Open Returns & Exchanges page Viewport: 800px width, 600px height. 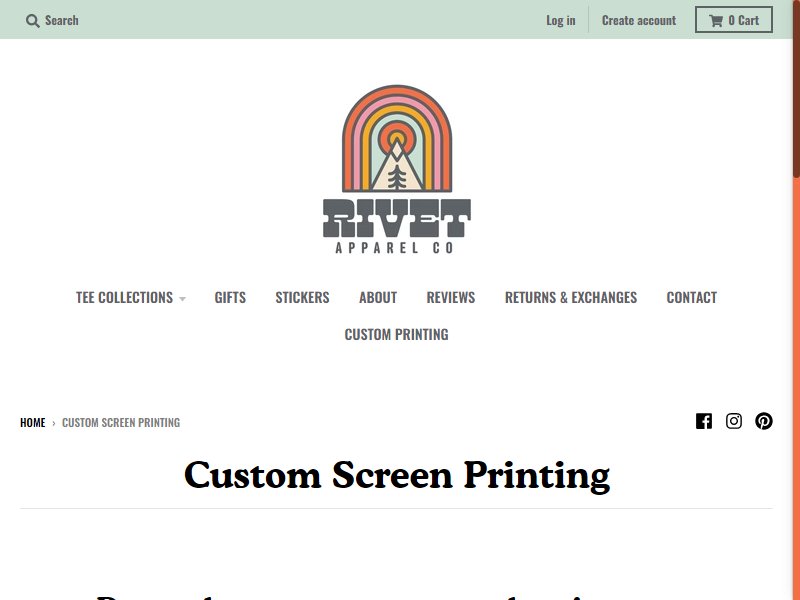tap(571, 297)
